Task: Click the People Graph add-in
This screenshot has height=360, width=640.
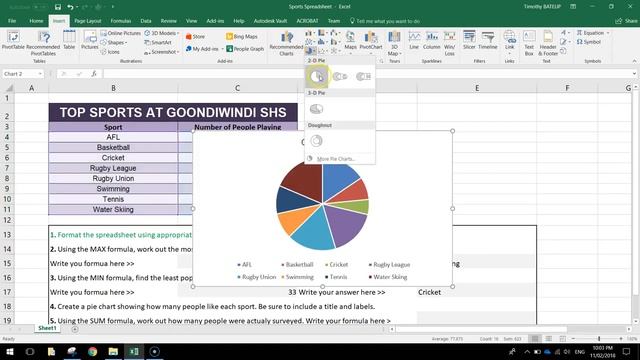Action: tap(245, 49)
